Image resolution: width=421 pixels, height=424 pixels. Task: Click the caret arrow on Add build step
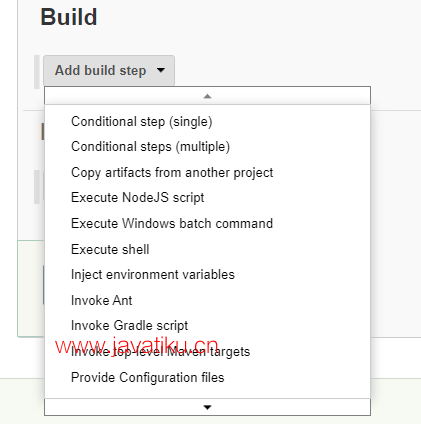tap(161, 70)
